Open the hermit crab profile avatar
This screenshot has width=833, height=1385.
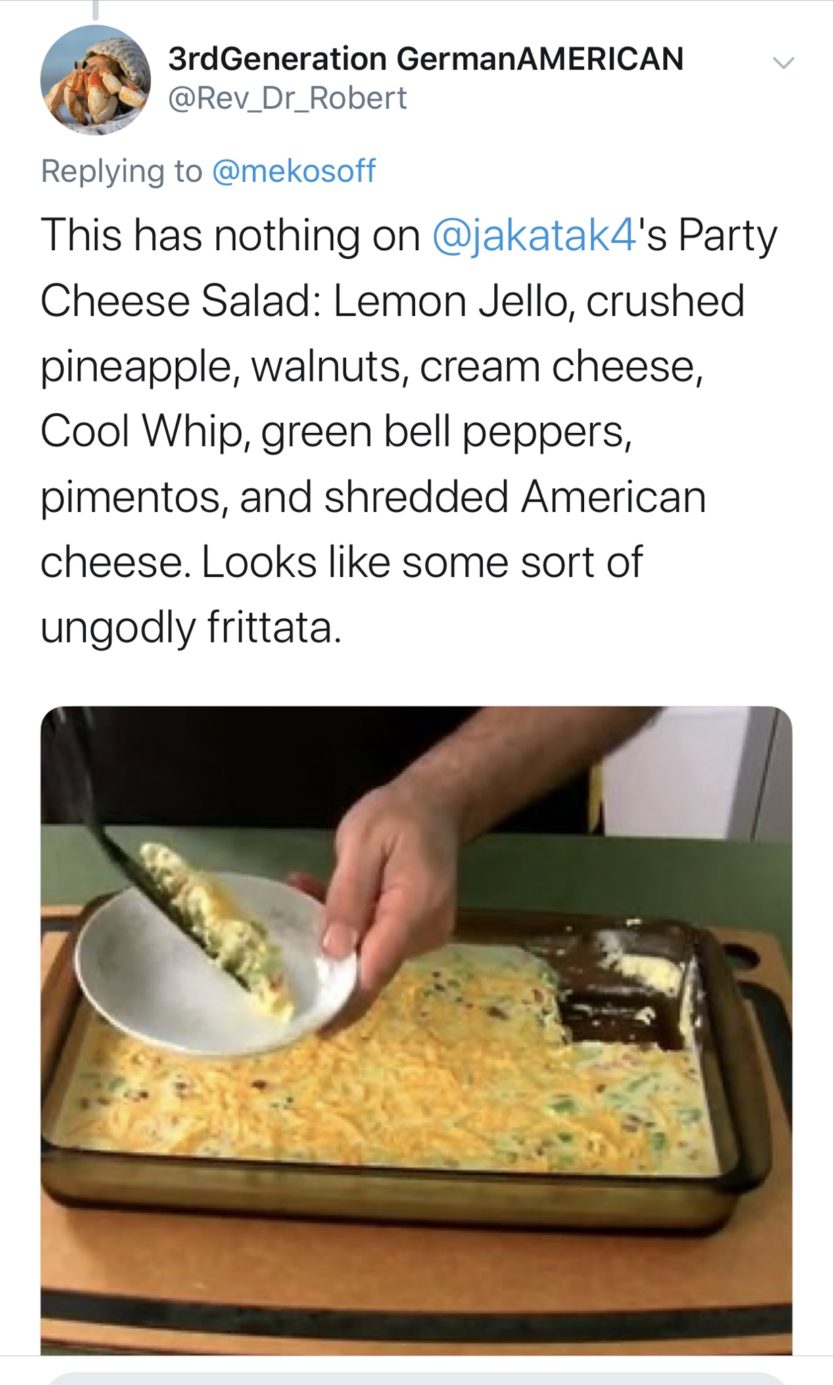[x=95, y=79]
